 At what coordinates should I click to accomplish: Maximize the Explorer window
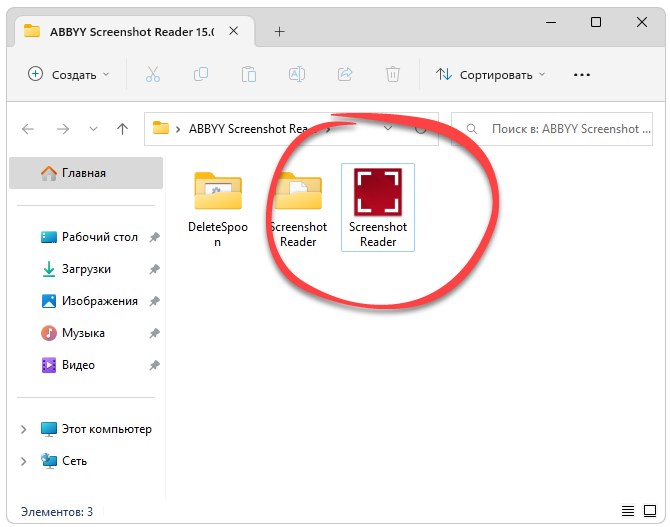(x=596, y=22)
